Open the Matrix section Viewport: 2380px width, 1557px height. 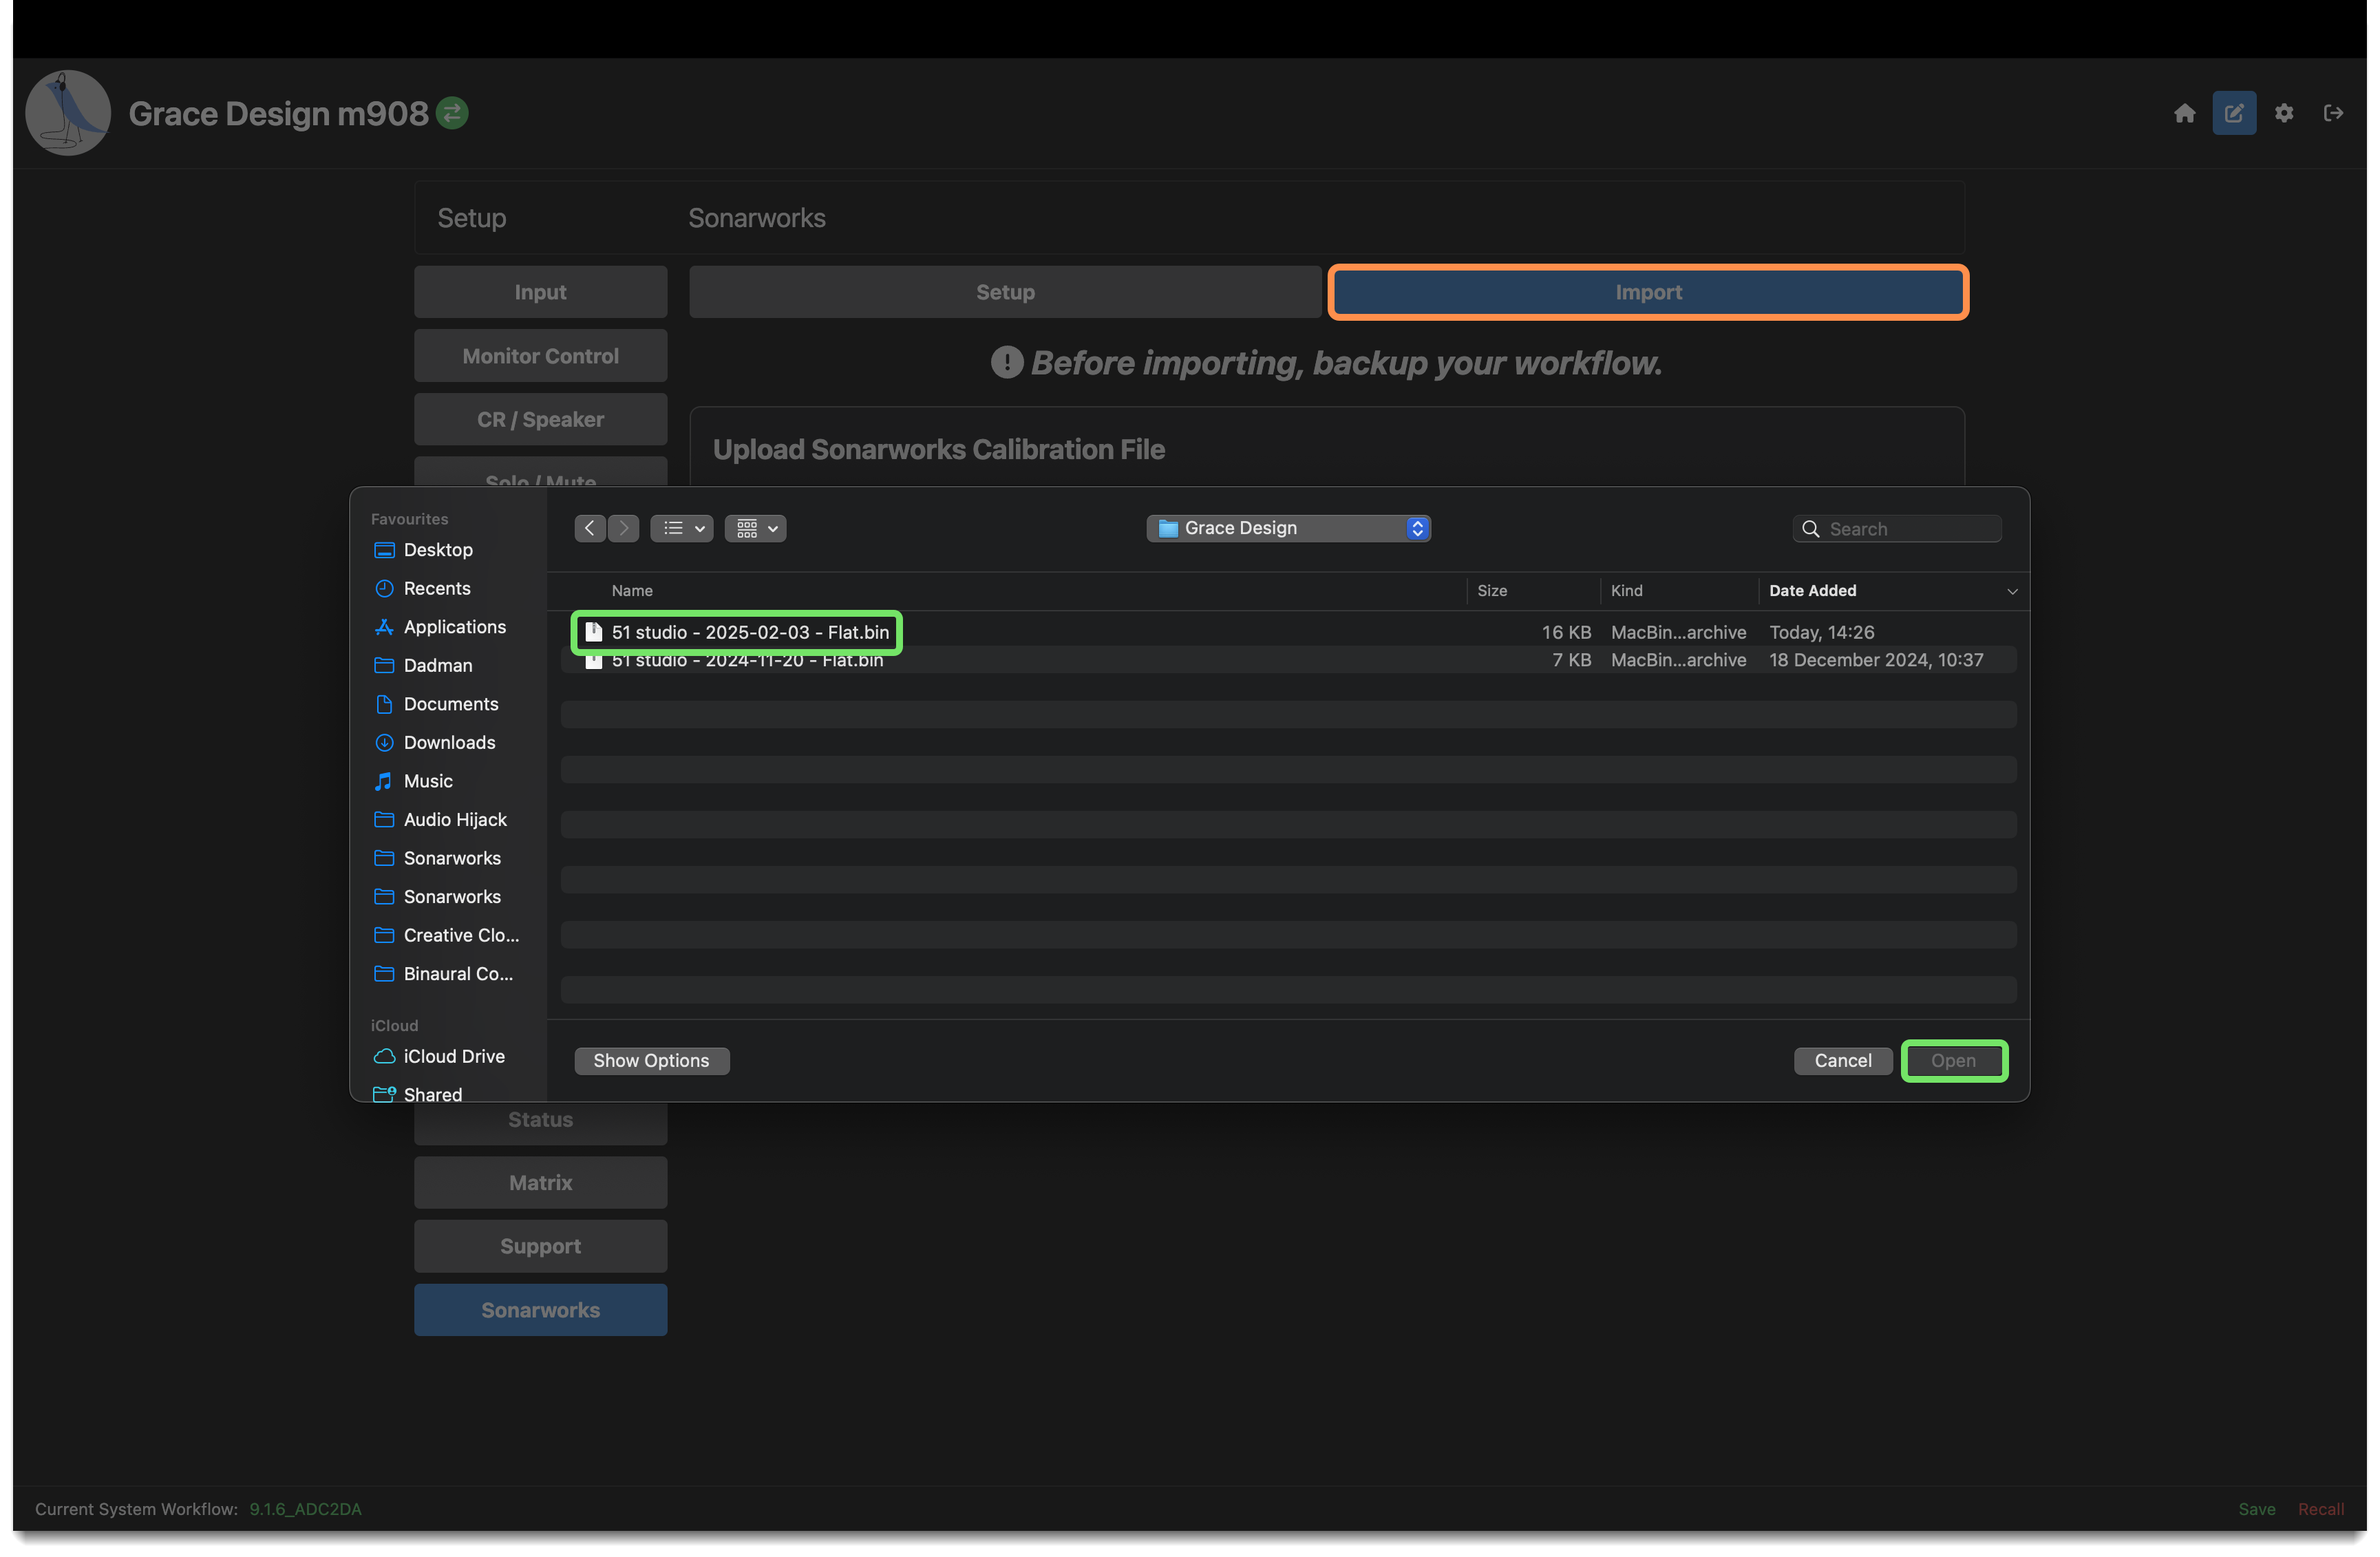(540, 1183)
